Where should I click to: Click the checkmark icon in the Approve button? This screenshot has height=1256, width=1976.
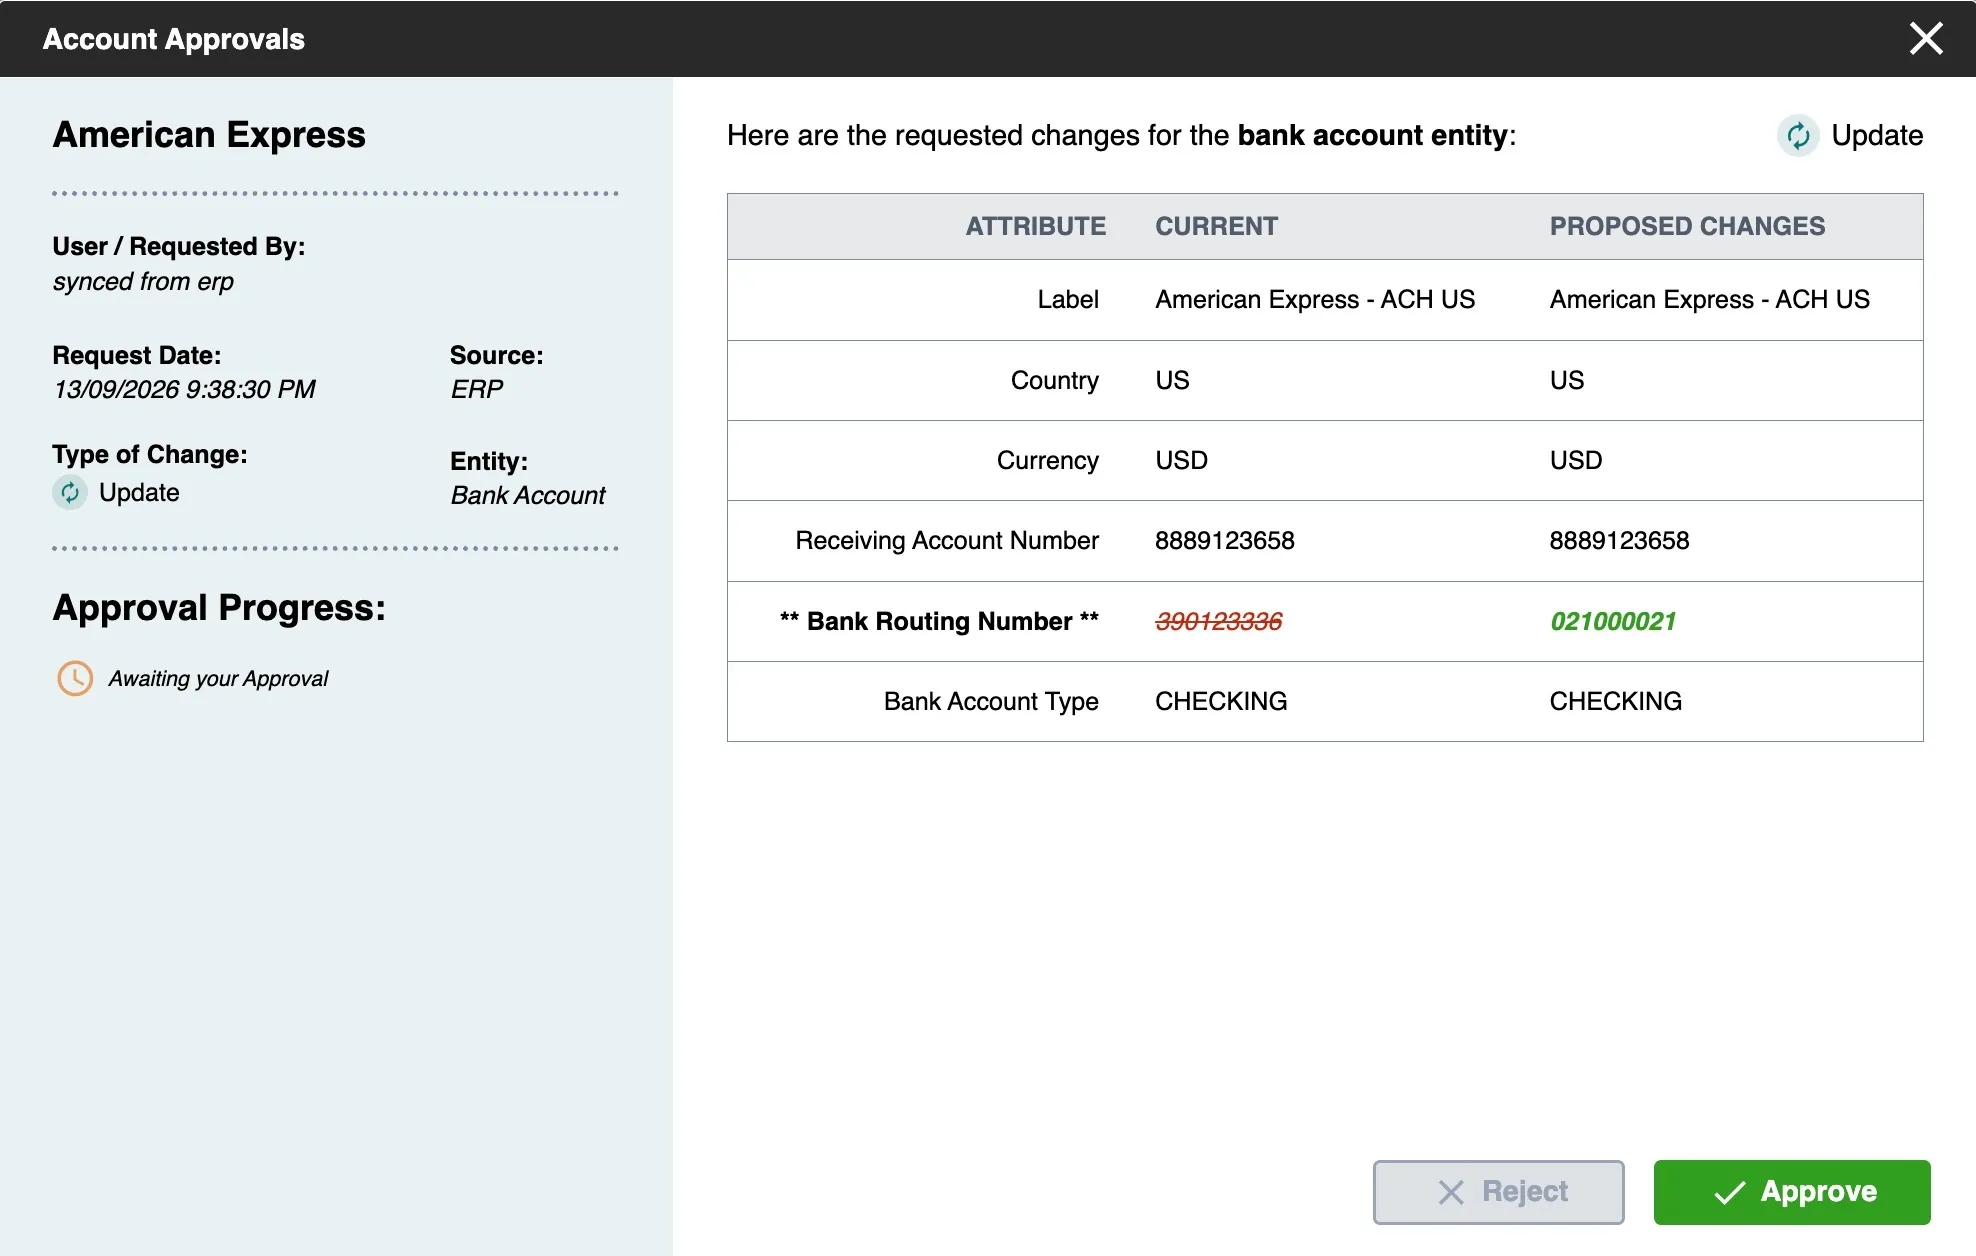tap(1730, 1192)
